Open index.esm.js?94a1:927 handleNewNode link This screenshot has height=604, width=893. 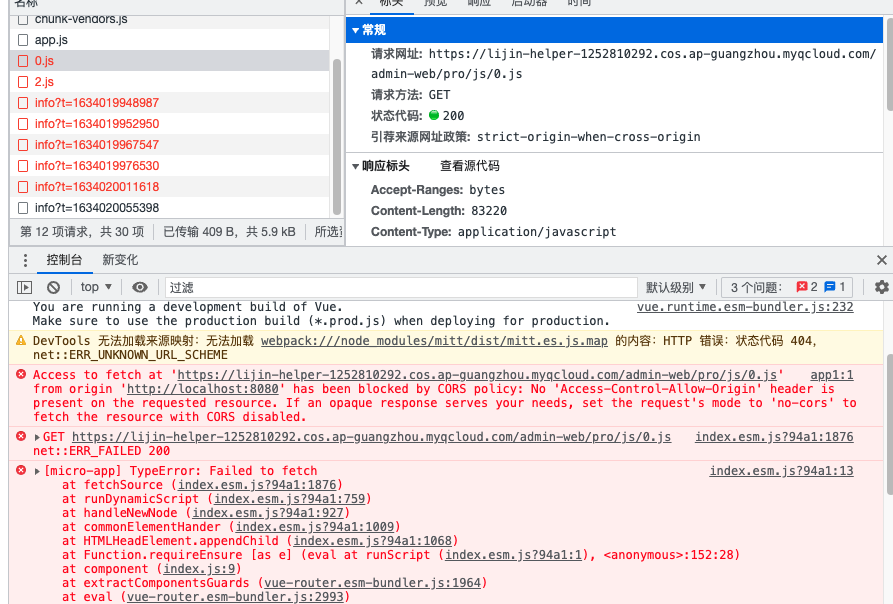(268, 513)
